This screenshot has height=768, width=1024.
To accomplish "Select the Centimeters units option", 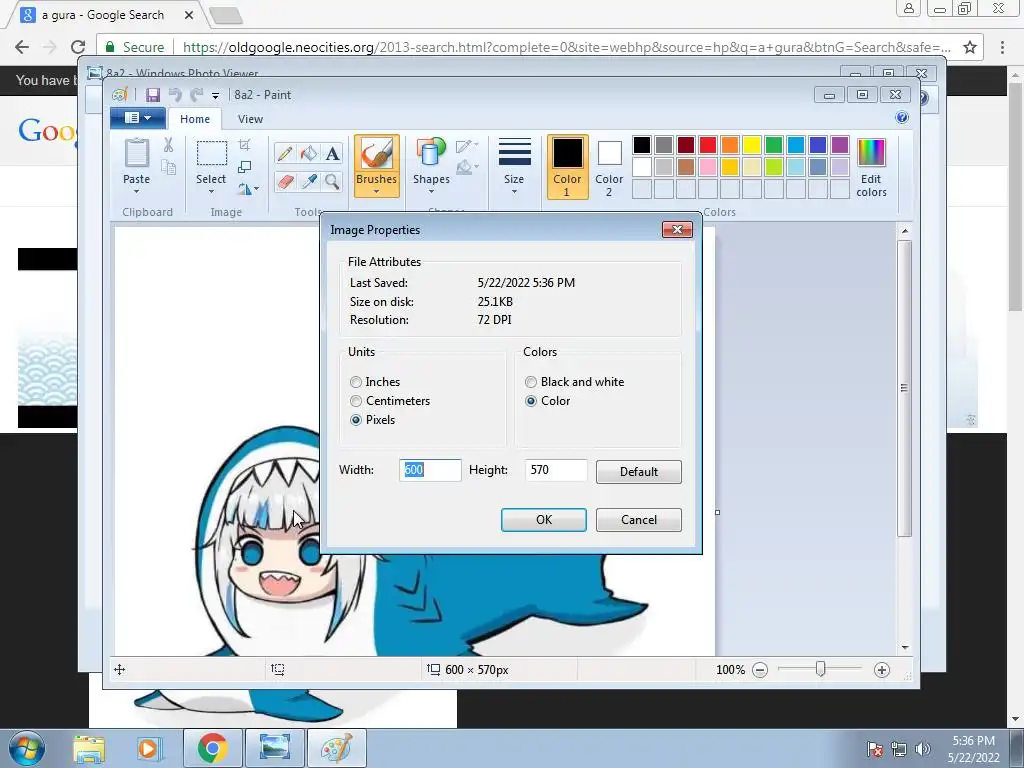I will click(390, 401).
